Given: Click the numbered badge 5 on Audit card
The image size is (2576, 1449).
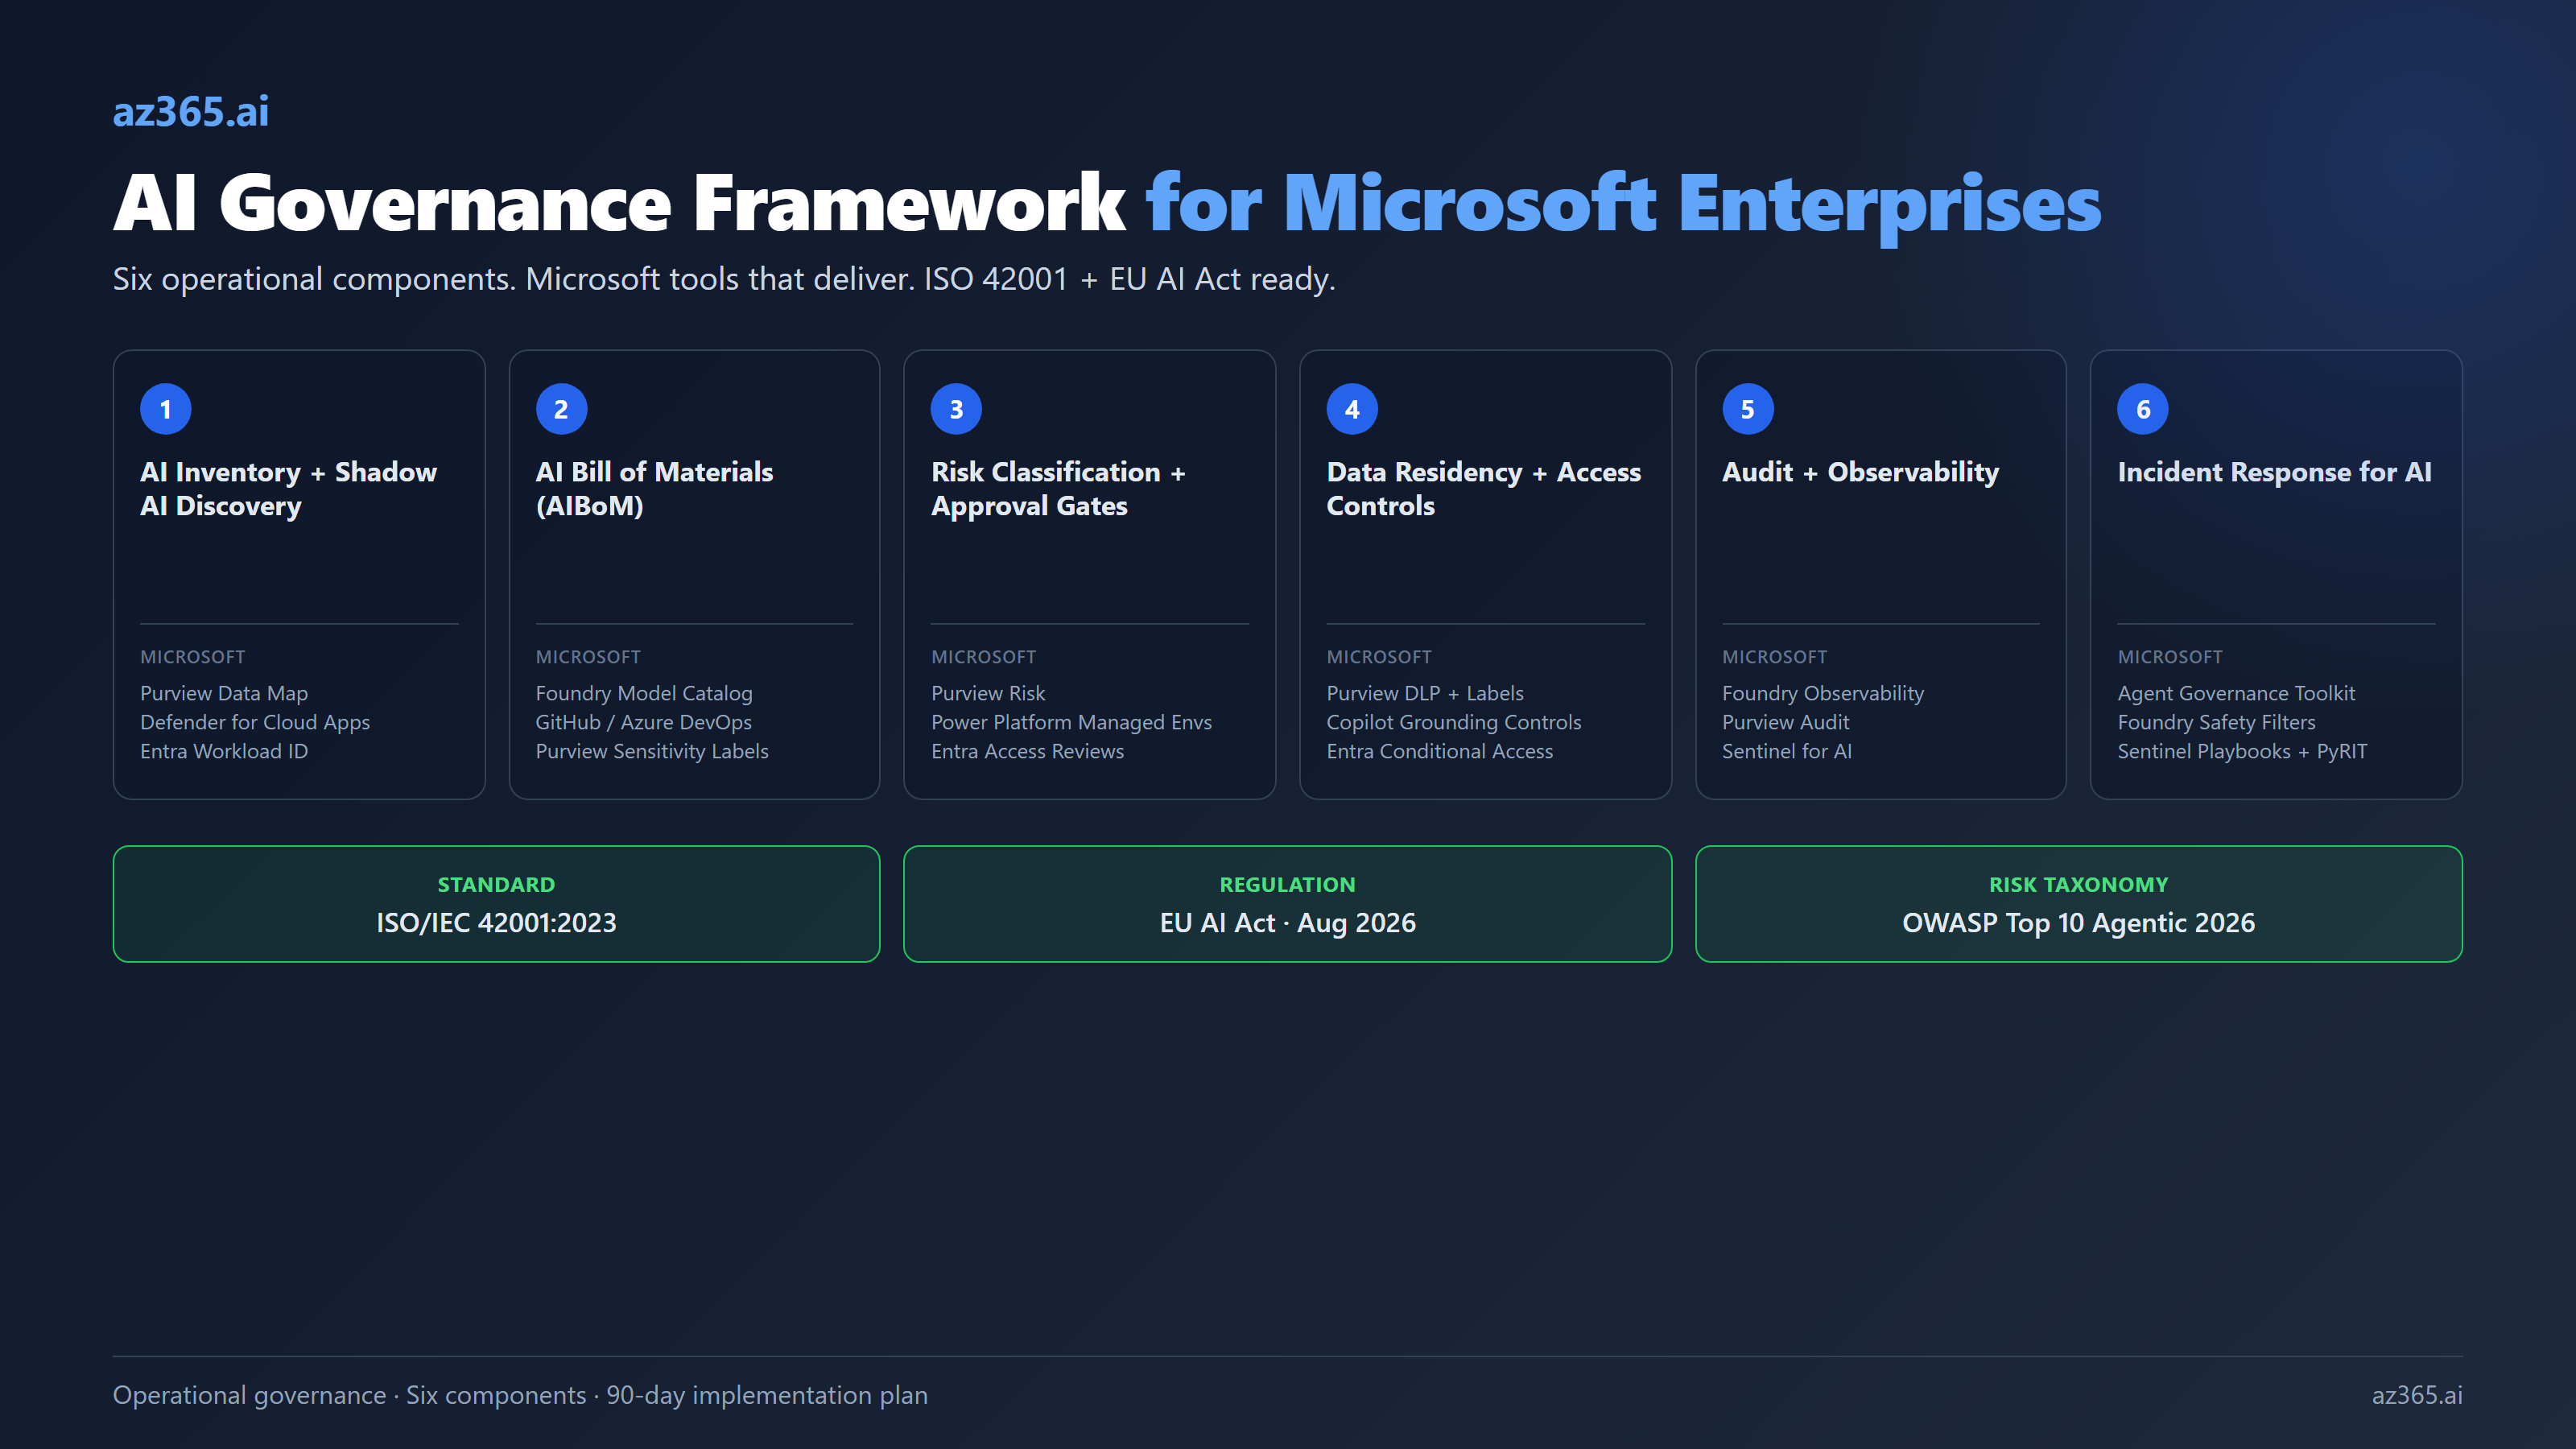Looking at the screenshot, I should tap(1747, 408).
